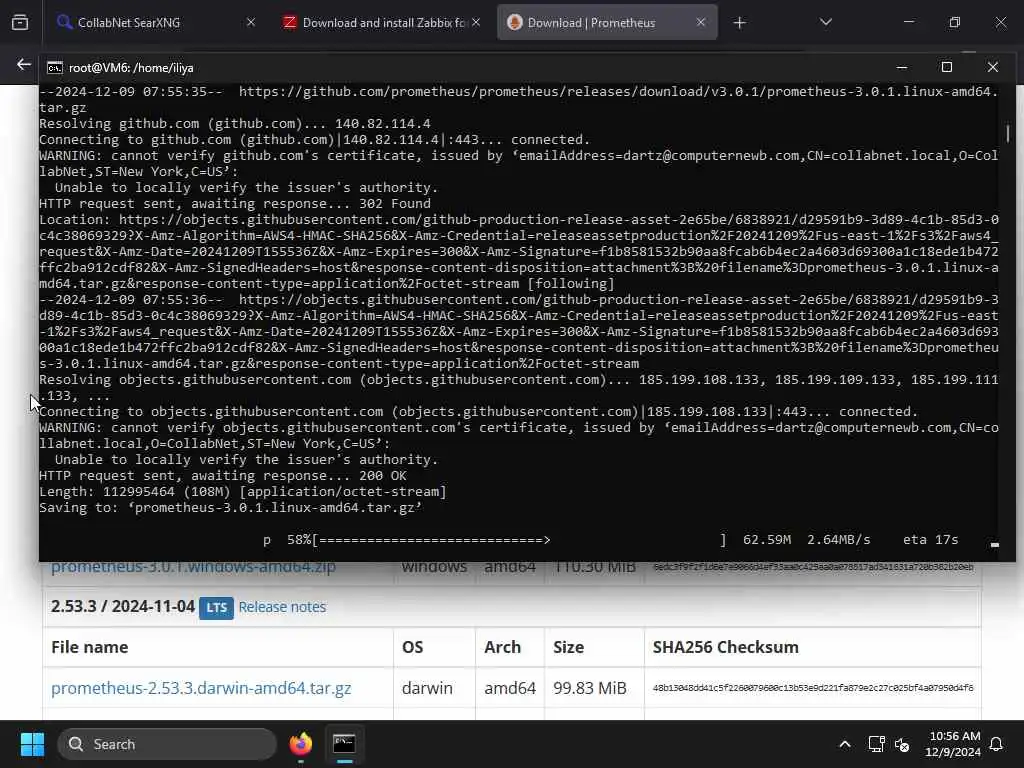Show hidden system tray icons

click(x=844, y=744)
